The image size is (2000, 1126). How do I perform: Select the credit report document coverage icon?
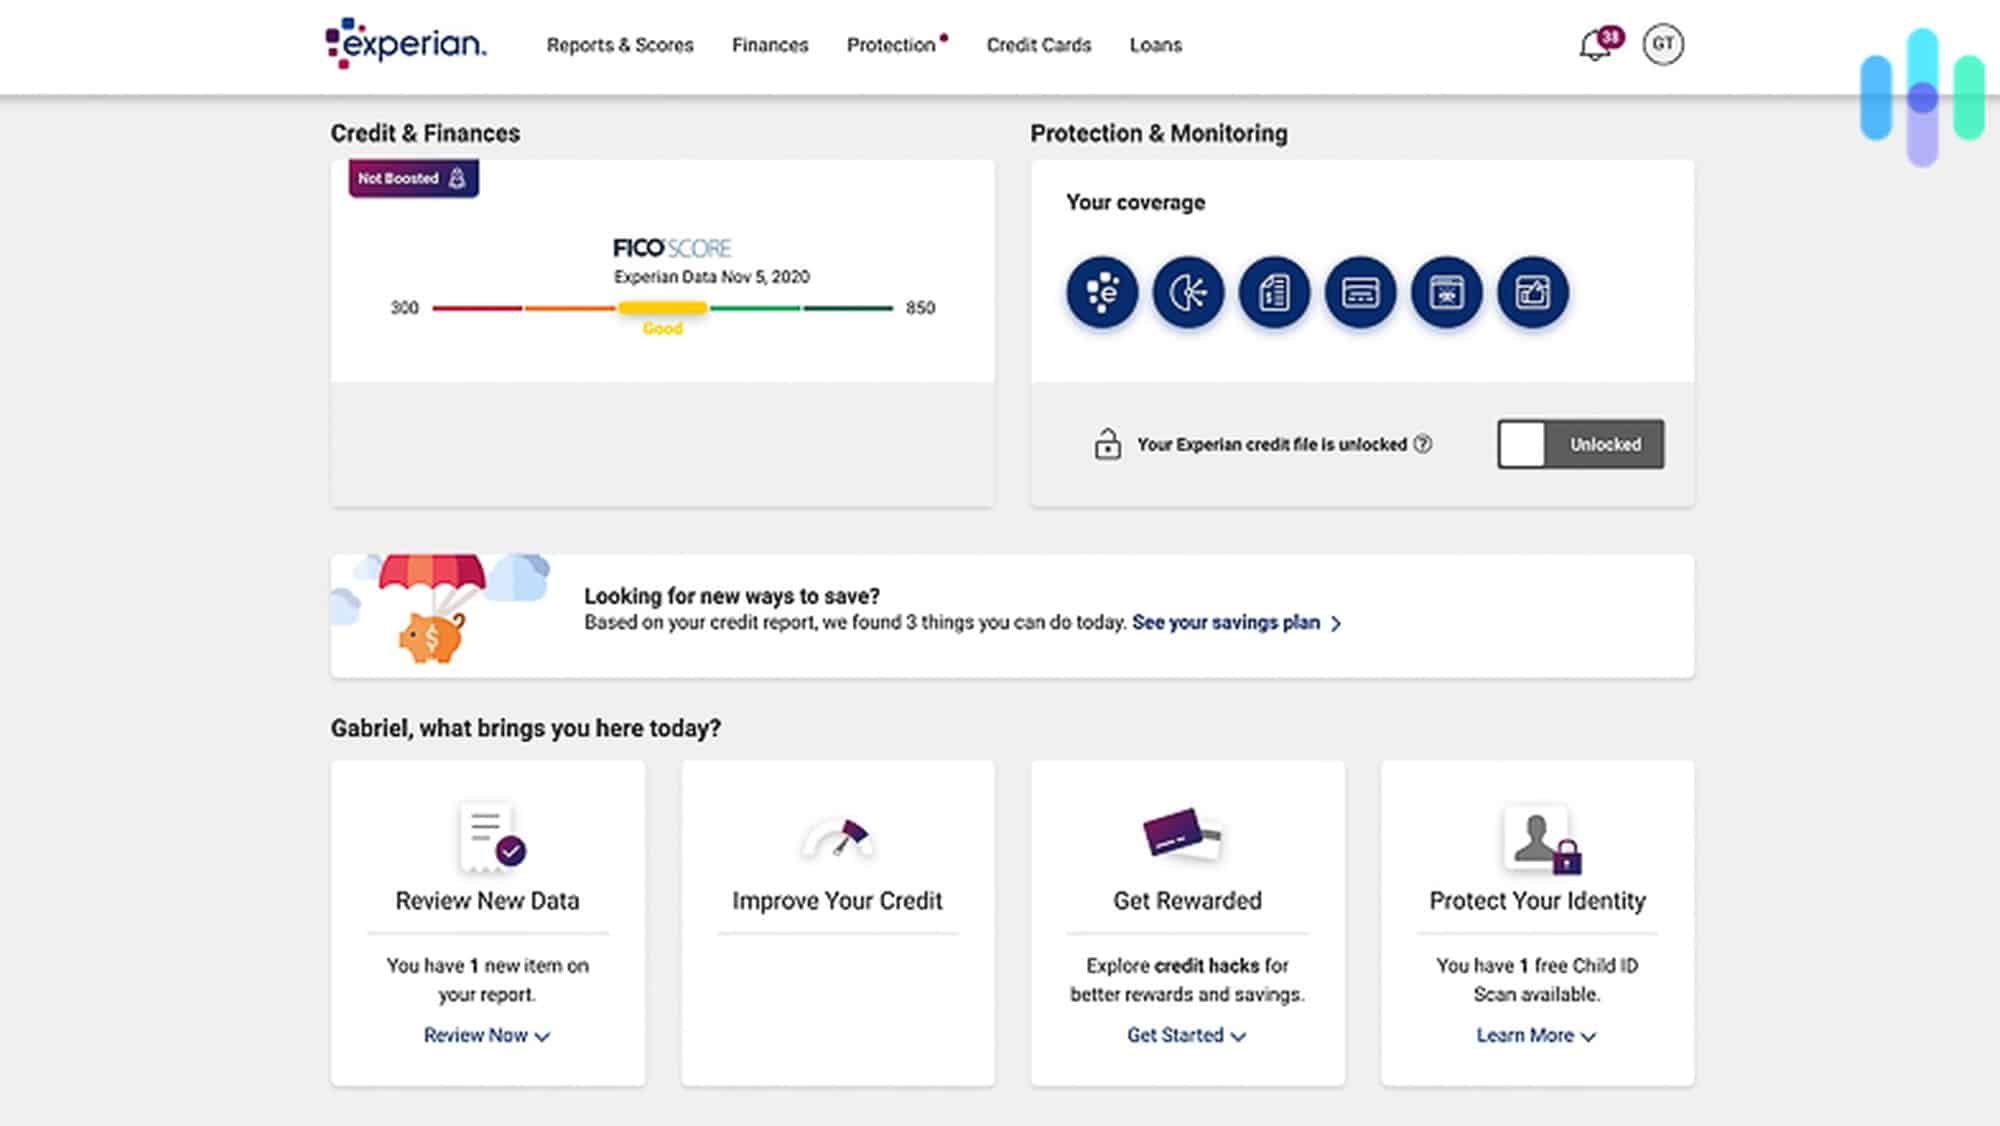1273,293
